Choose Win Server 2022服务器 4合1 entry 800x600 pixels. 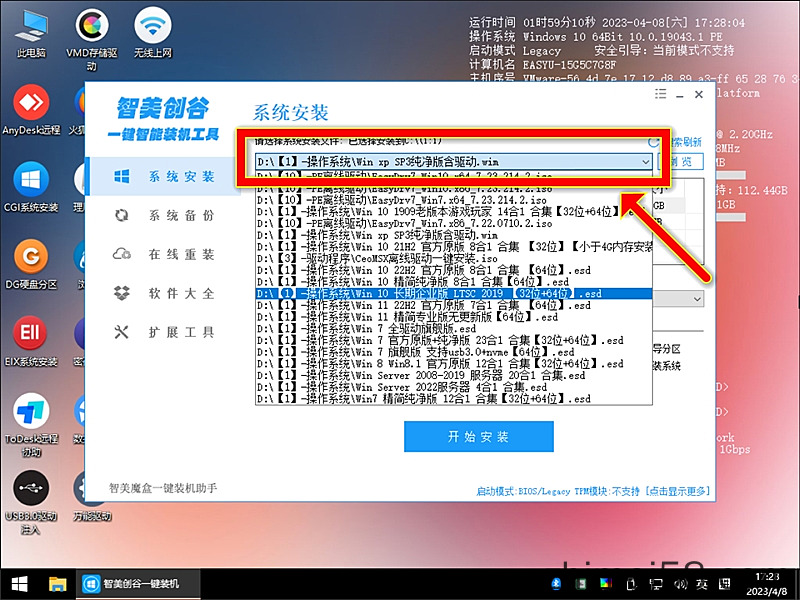454,387
